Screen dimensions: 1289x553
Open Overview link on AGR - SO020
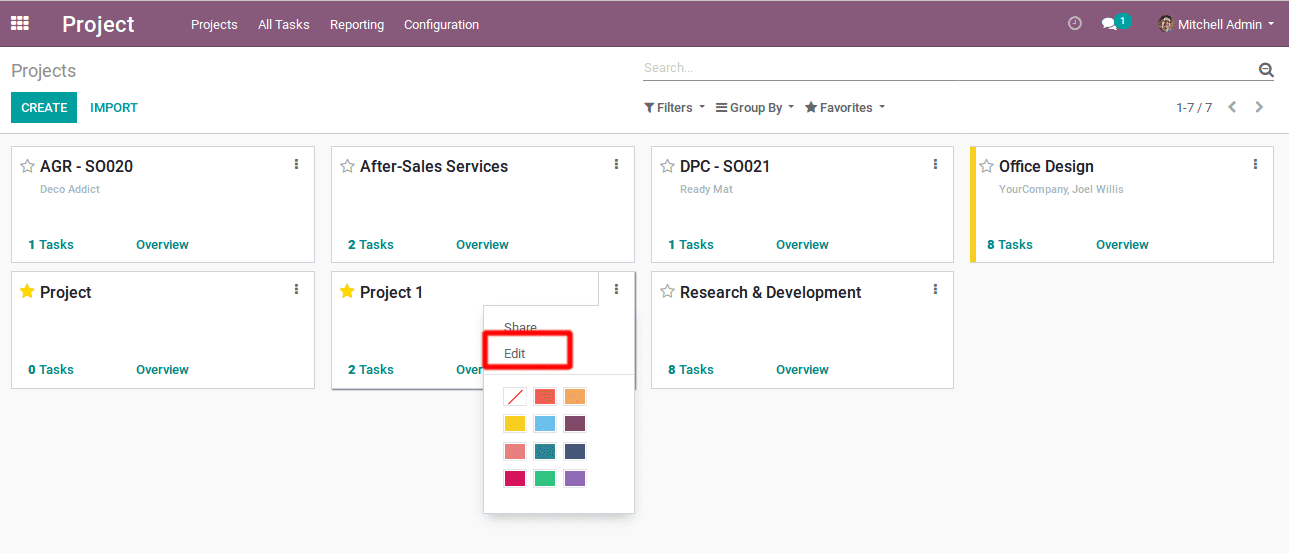click(x=162, y=244)
